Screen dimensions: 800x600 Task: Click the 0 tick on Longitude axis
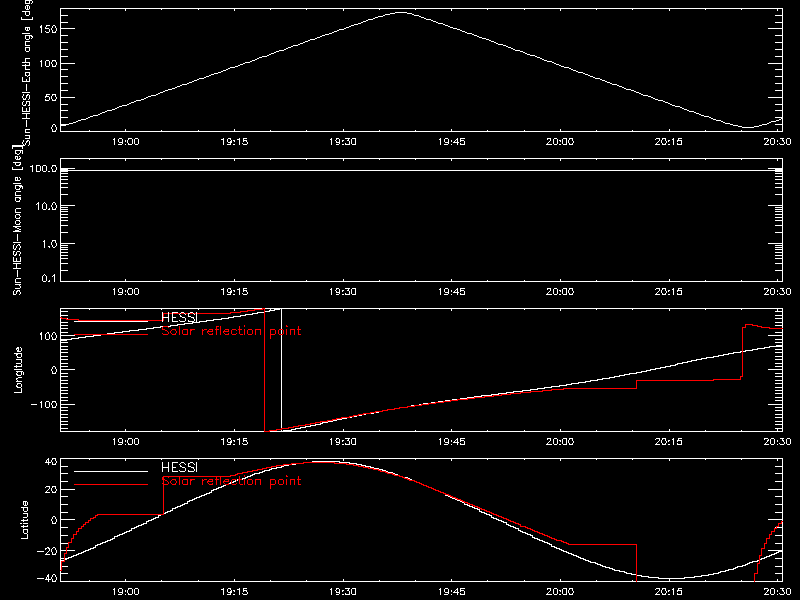coord(54,370)
